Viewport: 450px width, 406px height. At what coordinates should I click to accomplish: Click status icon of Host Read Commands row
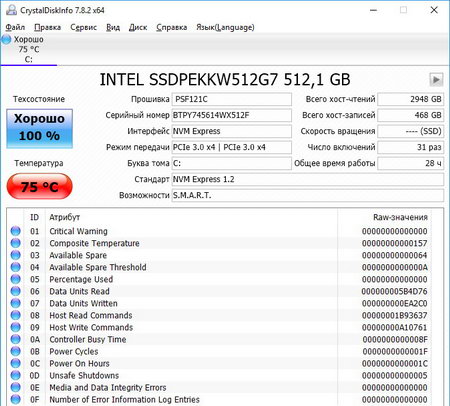click(x=16, y=315)
